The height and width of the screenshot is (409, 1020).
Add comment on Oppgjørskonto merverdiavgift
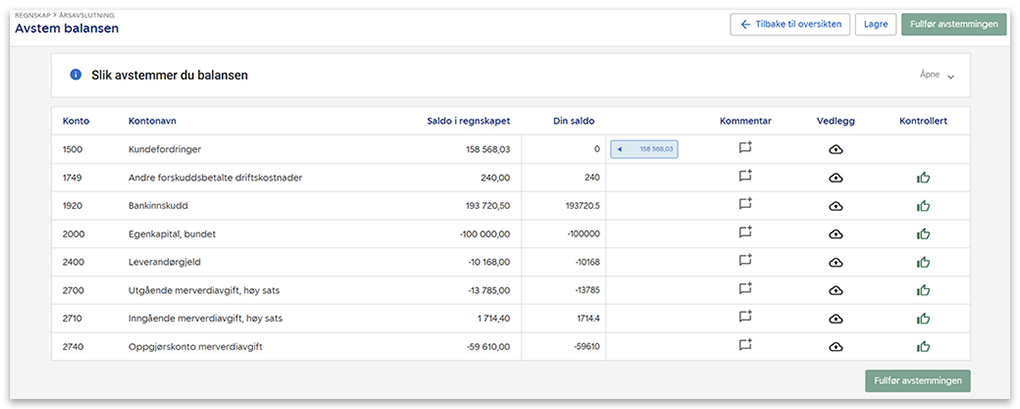point(745,346)
